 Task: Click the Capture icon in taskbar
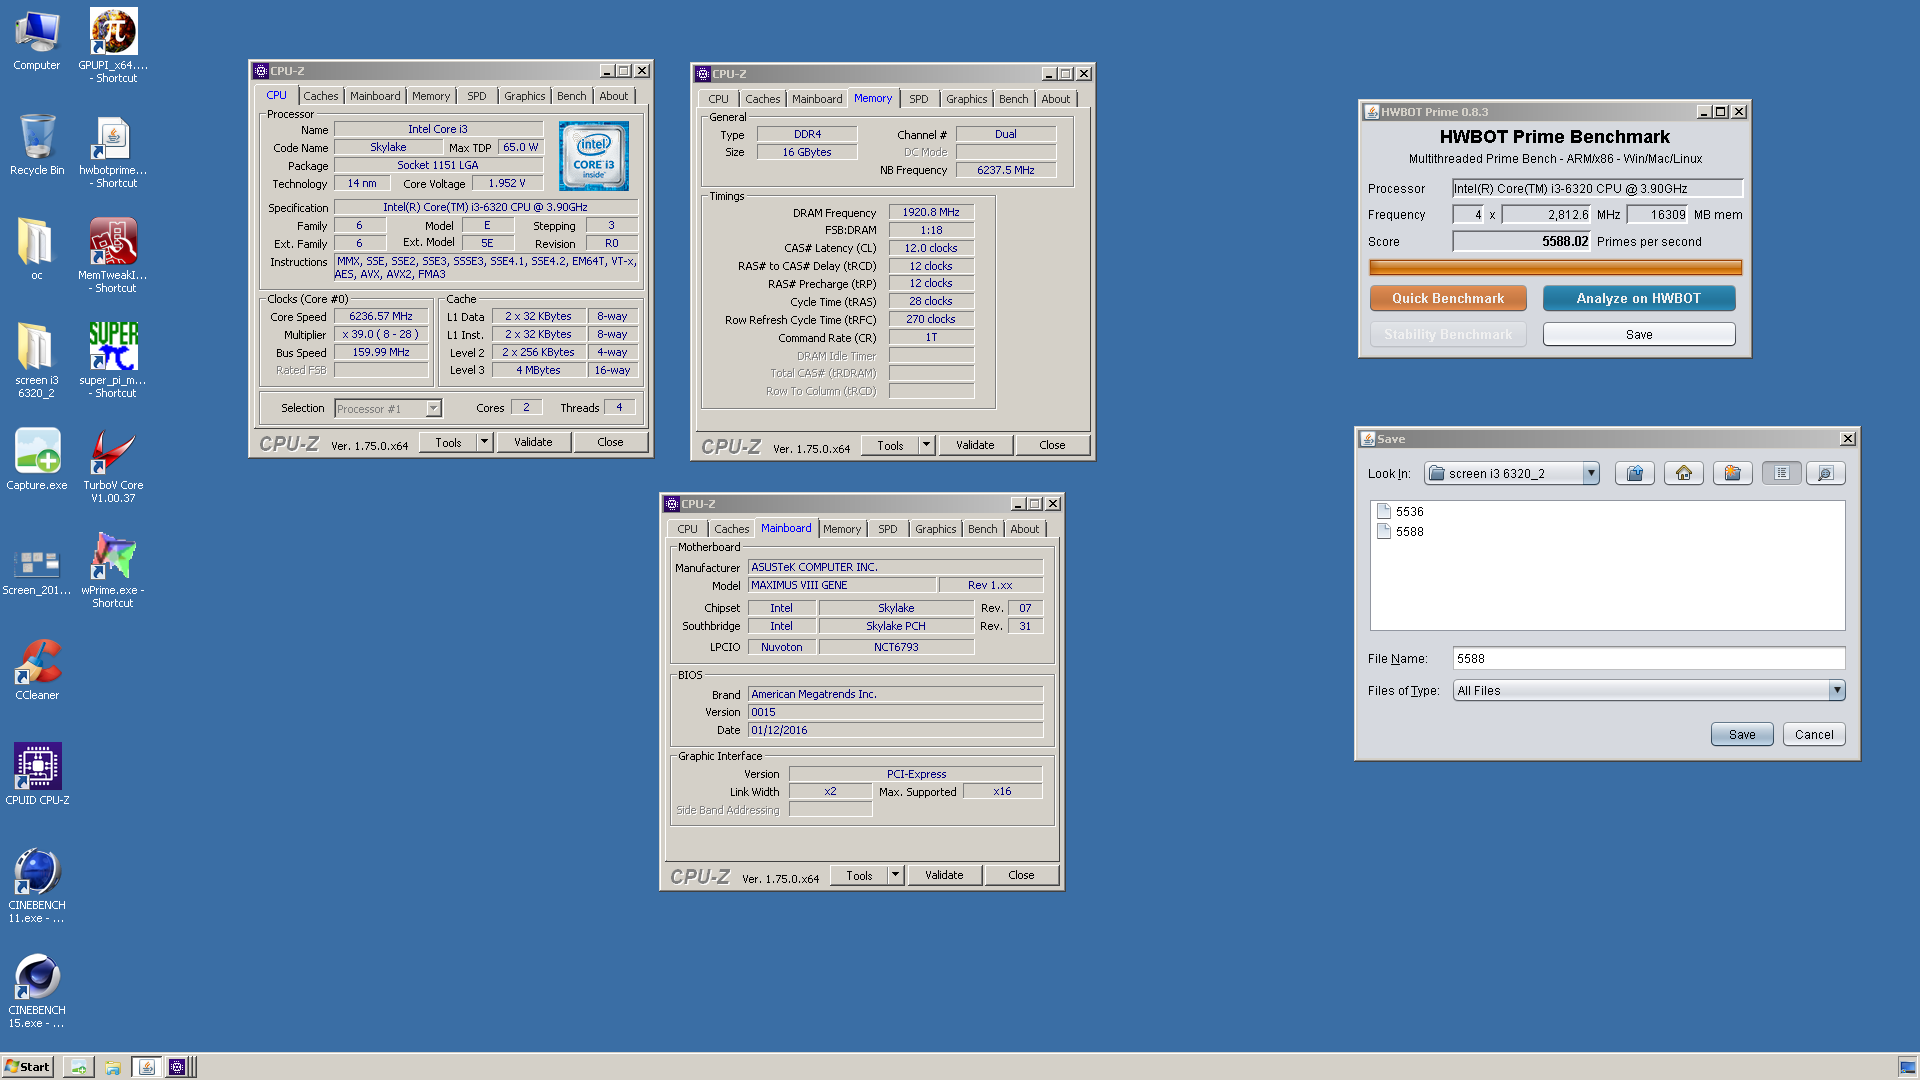pyautogui.click(x=78, y=1067)
